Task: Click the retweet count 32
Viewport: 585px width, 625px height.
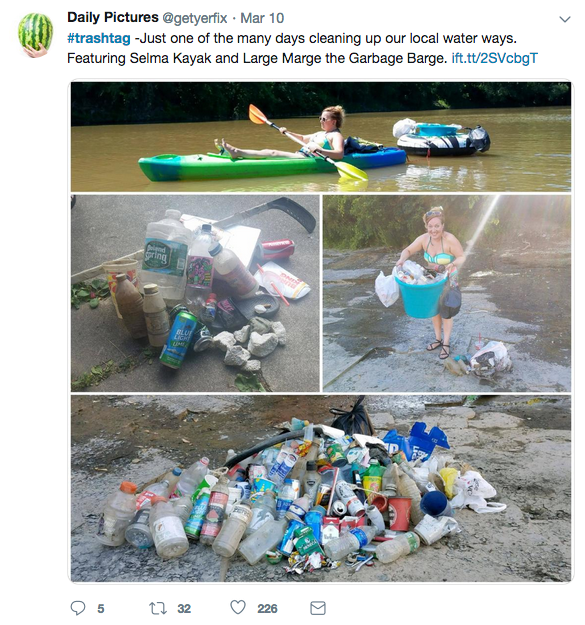Action: coord(184,609)
